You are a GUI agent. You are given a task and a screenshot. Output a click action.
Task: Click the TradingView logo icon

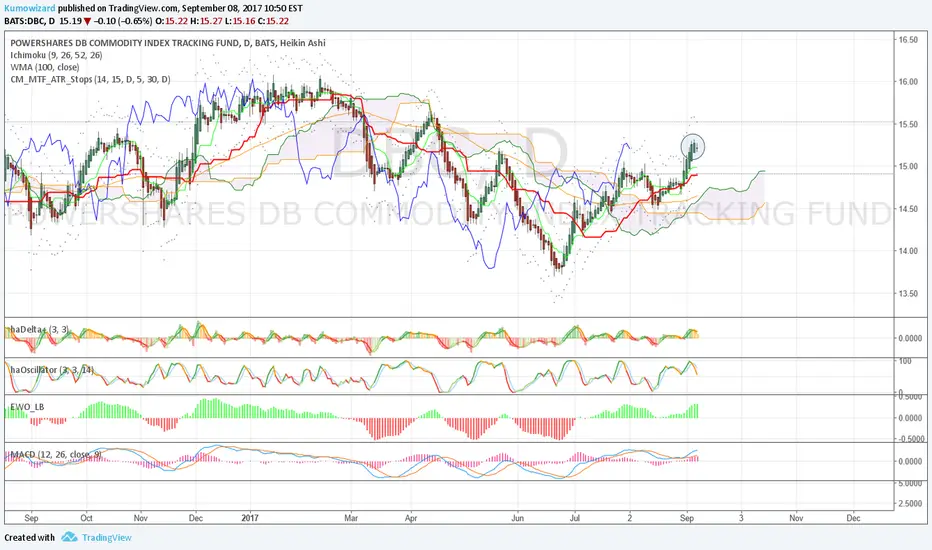click(x=69, y=537)
